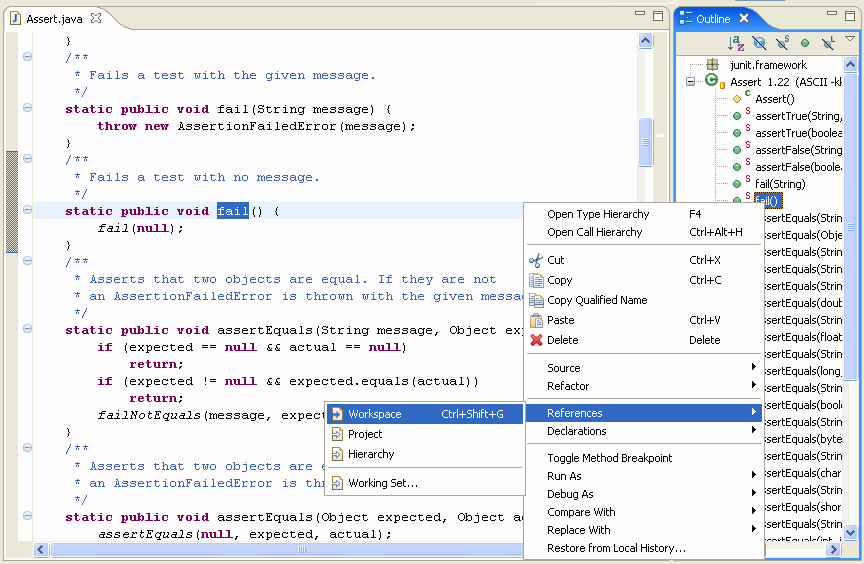
Task: Choose Compare With menu entry
Action: 644,512
